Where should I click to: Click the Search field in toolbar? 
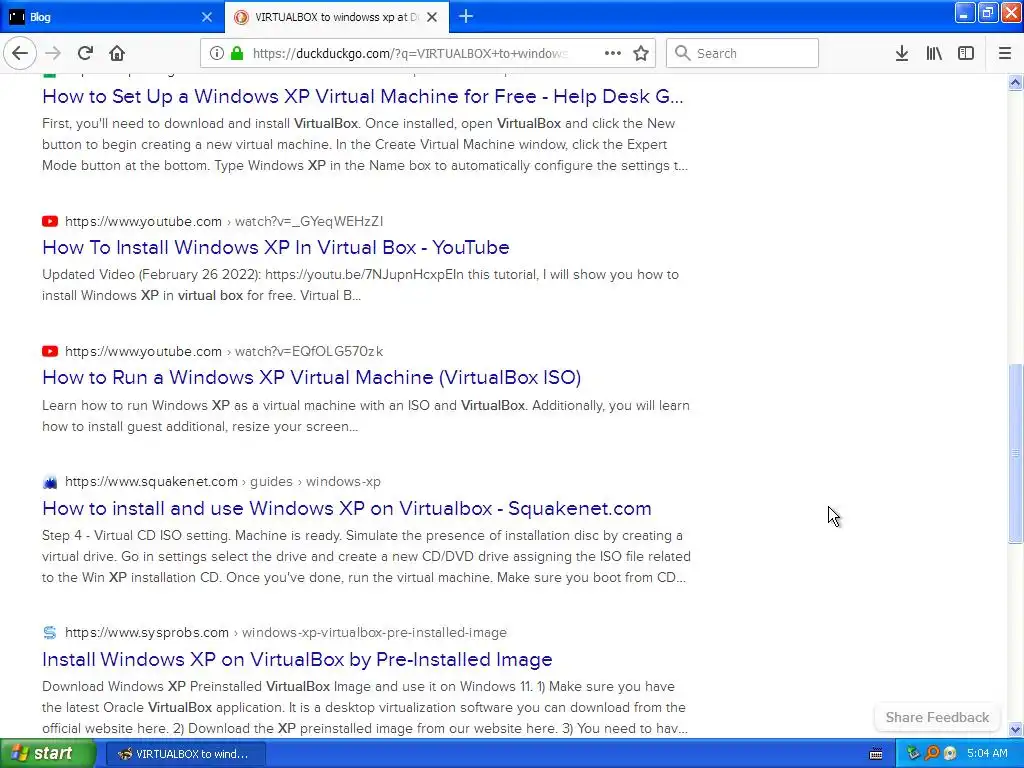742,53
